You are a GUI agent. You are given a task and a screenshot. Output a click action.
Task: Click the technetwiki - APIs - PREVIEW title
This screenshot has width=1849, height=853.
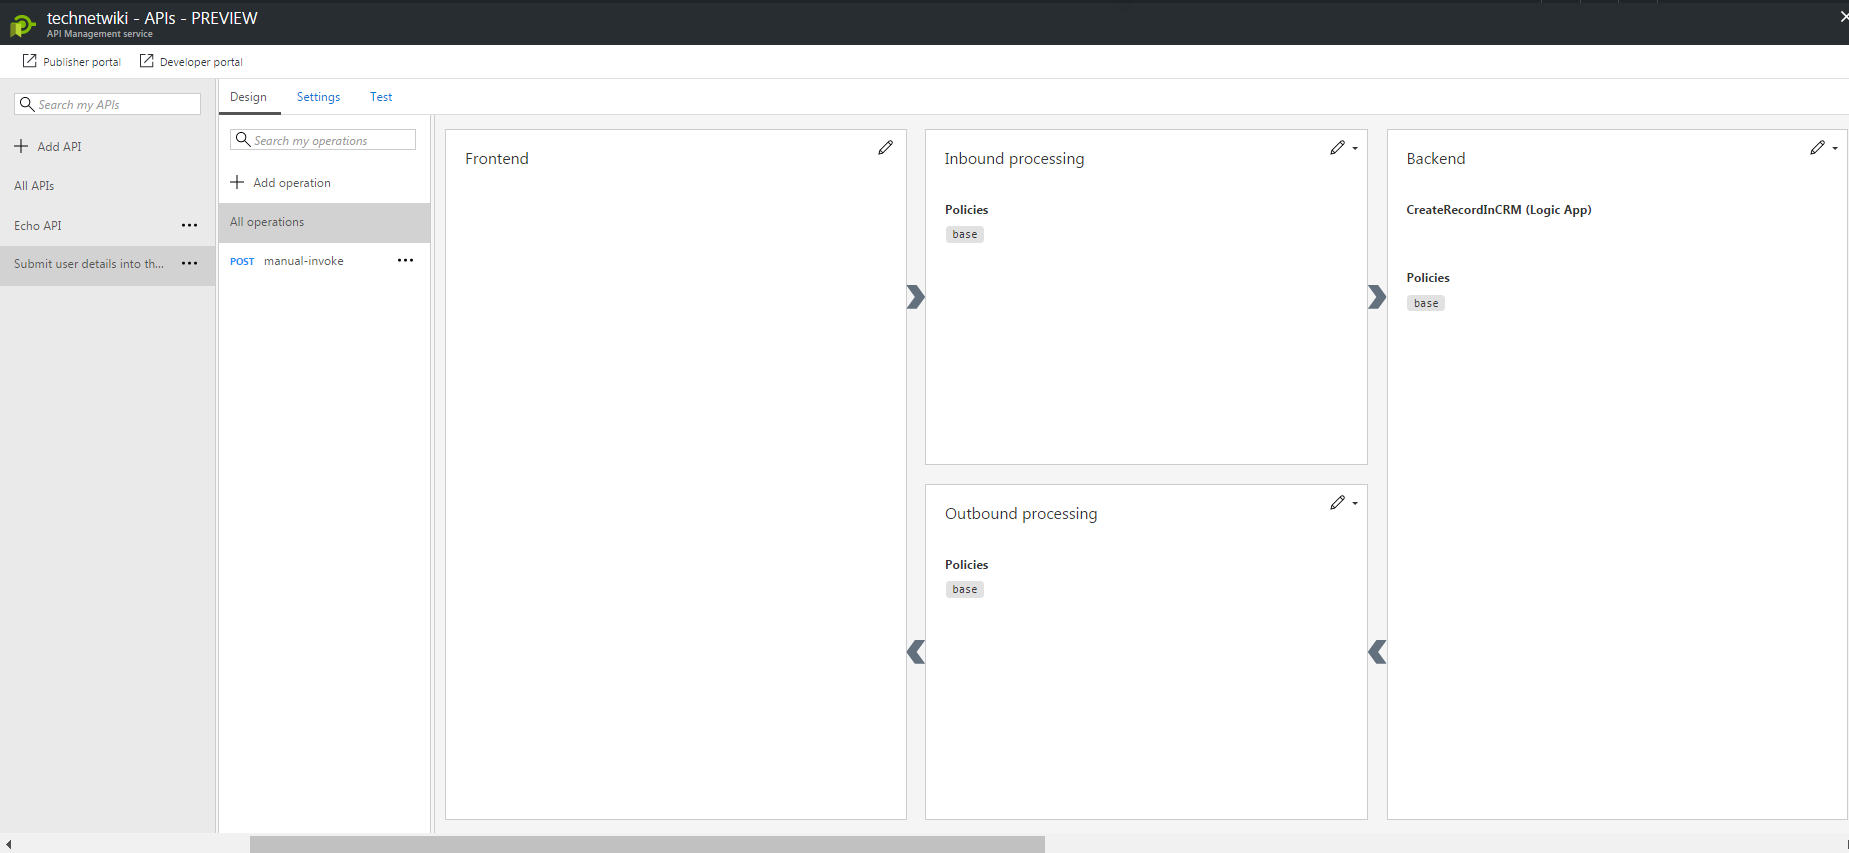152,18
